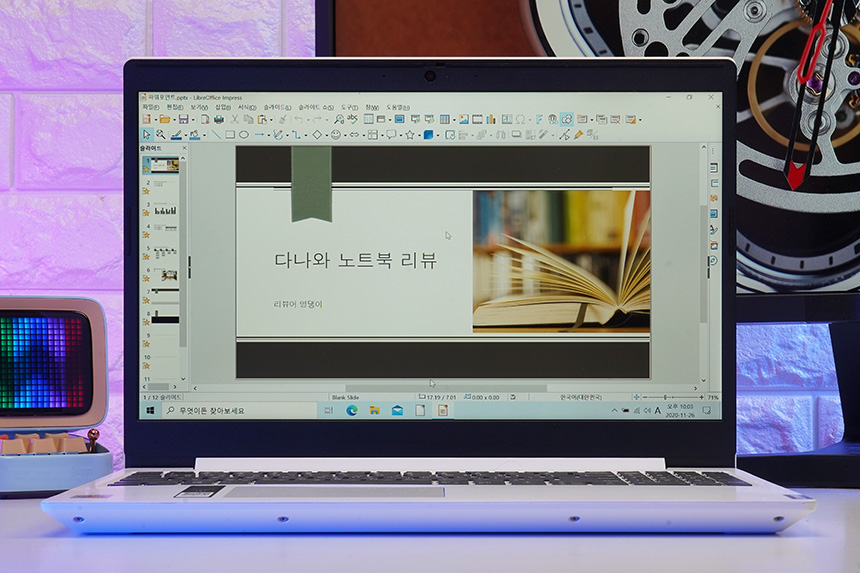Select the Diamond basic shape tool
860x573 pixels.
(318, 134)
